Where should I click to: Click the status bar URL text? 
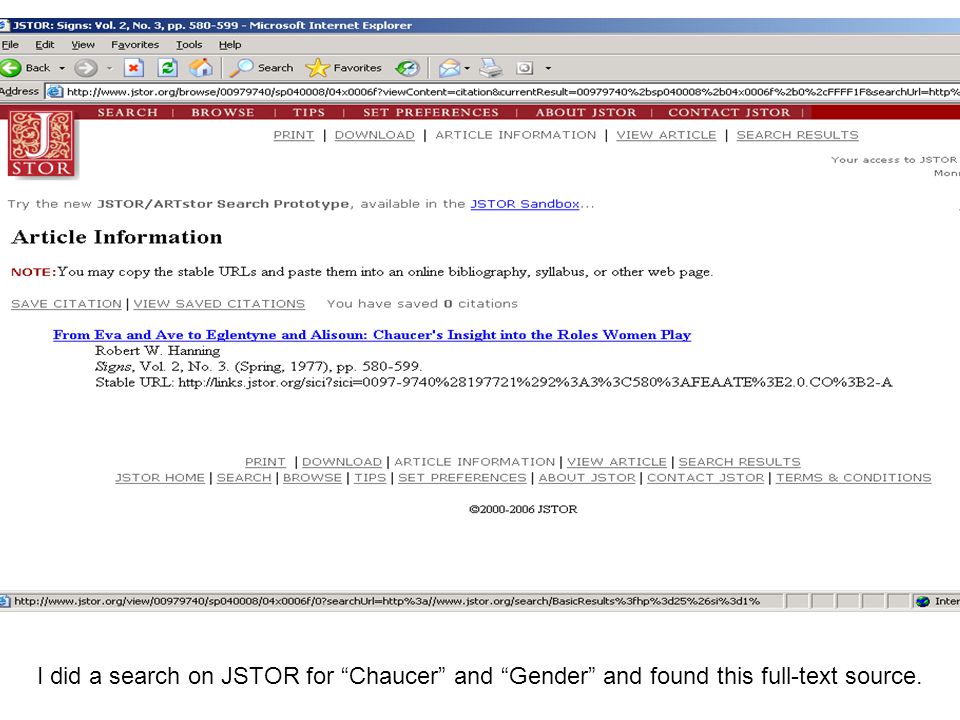click(387, 601)
